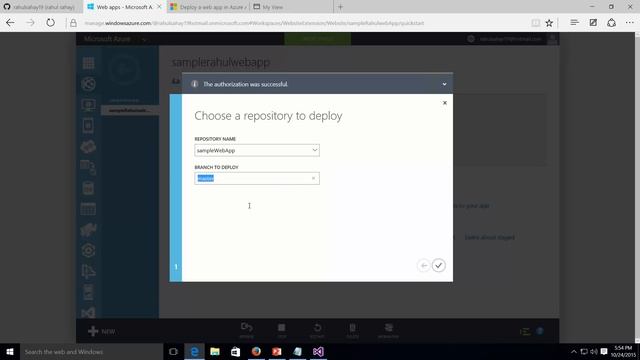Open Azure Cloud Services sidebar icon
640x360 pixels.
coord(88,147)
